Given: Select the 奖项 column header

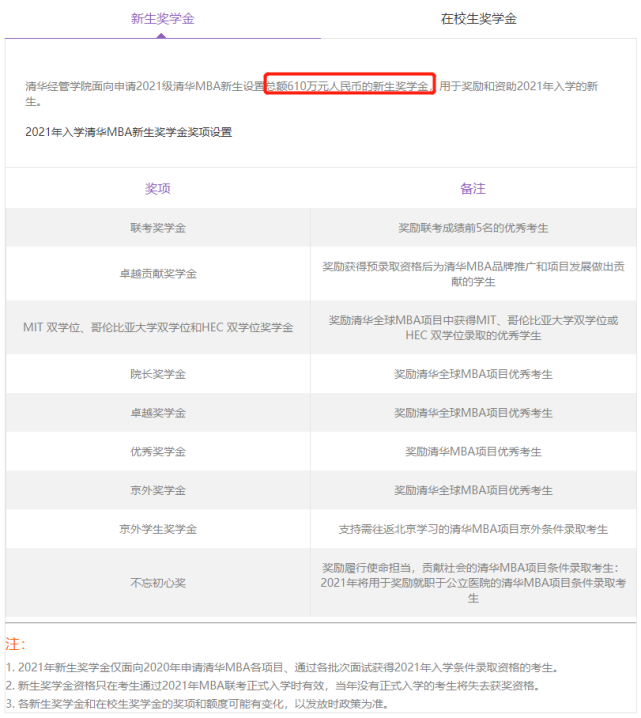Looking at the screenshot, I should 158,189.
